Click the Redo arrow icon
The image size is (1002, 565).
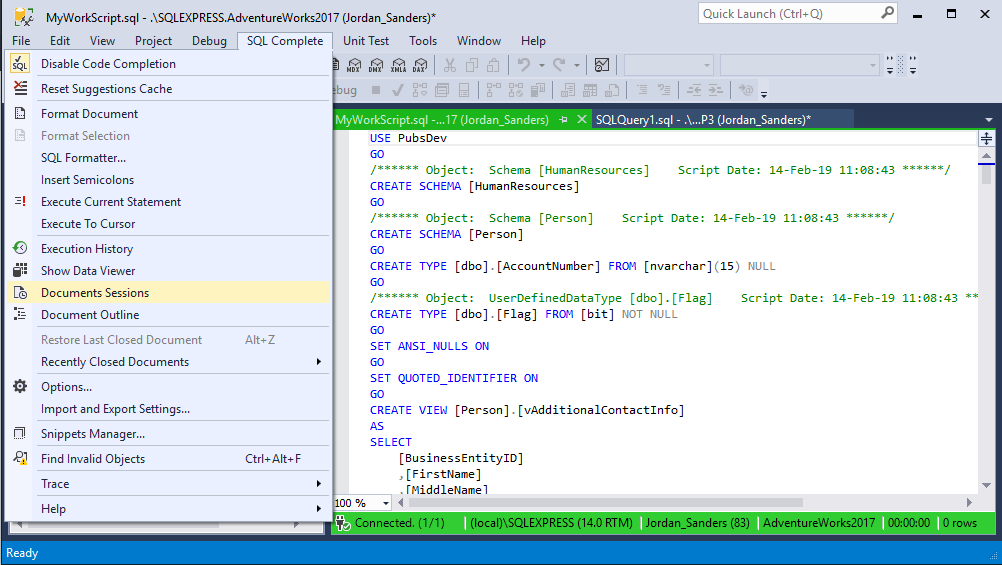[x=559, y=65]
